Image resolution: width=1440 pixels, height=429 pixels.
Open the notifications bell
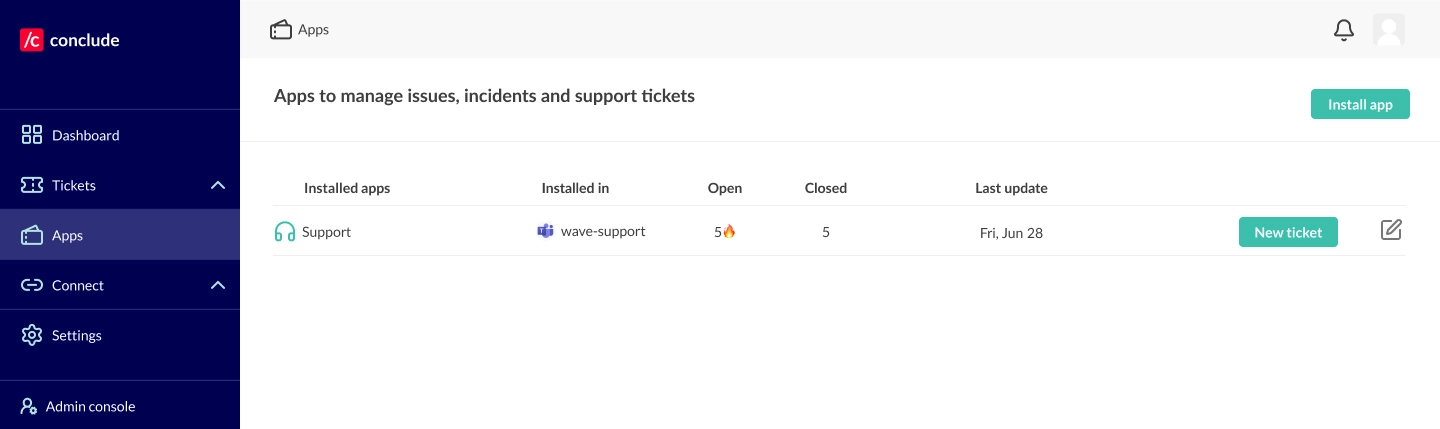1344,30
